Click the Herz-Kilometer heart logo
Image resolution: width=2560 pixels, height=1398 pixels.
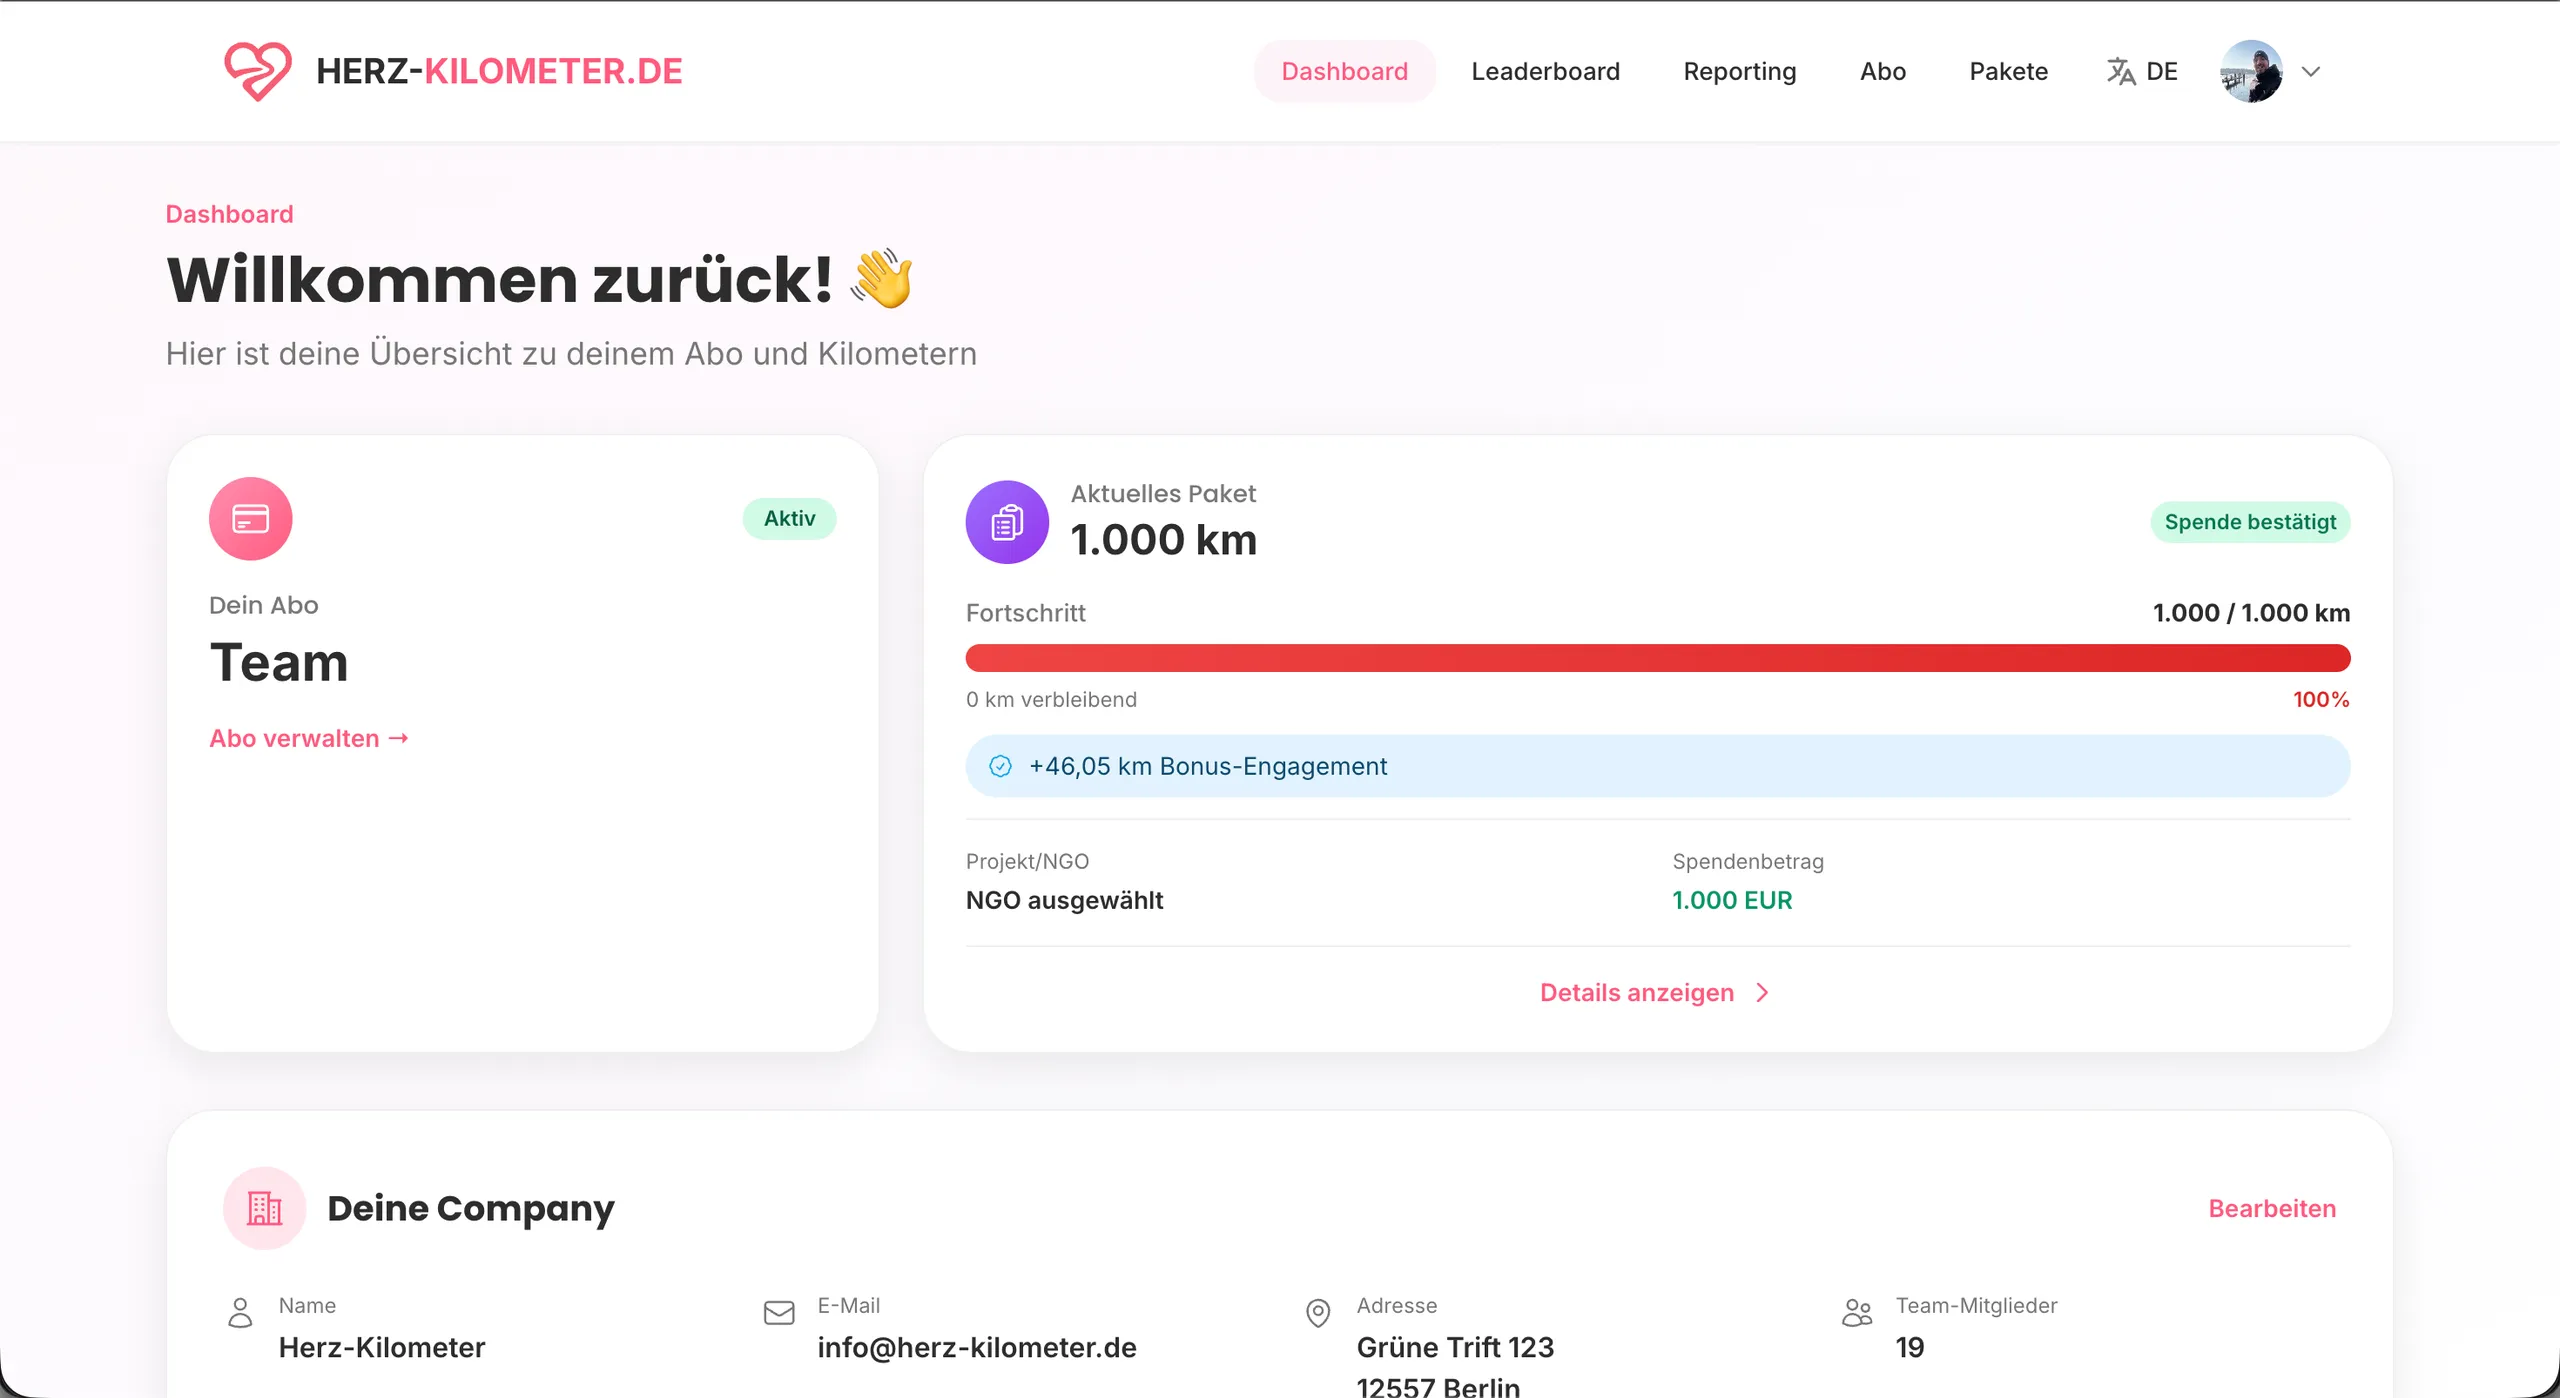[257, 70]
